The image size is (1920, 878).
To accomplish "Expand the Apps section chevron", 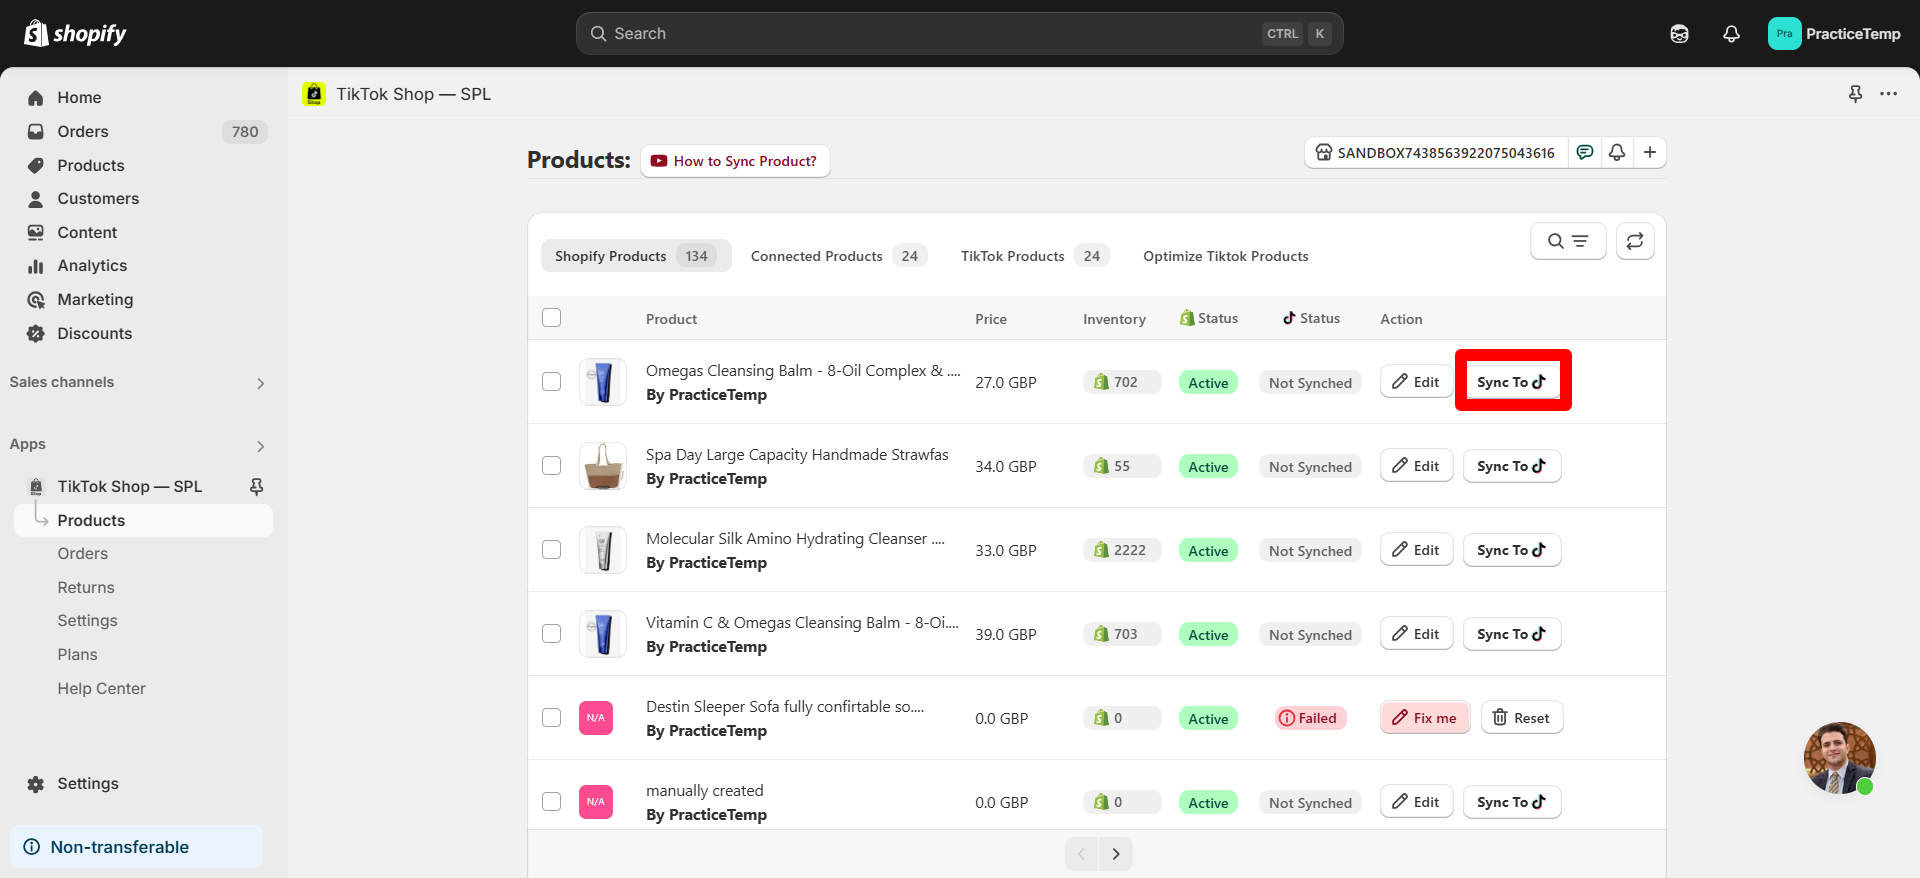I will (260, 446).
